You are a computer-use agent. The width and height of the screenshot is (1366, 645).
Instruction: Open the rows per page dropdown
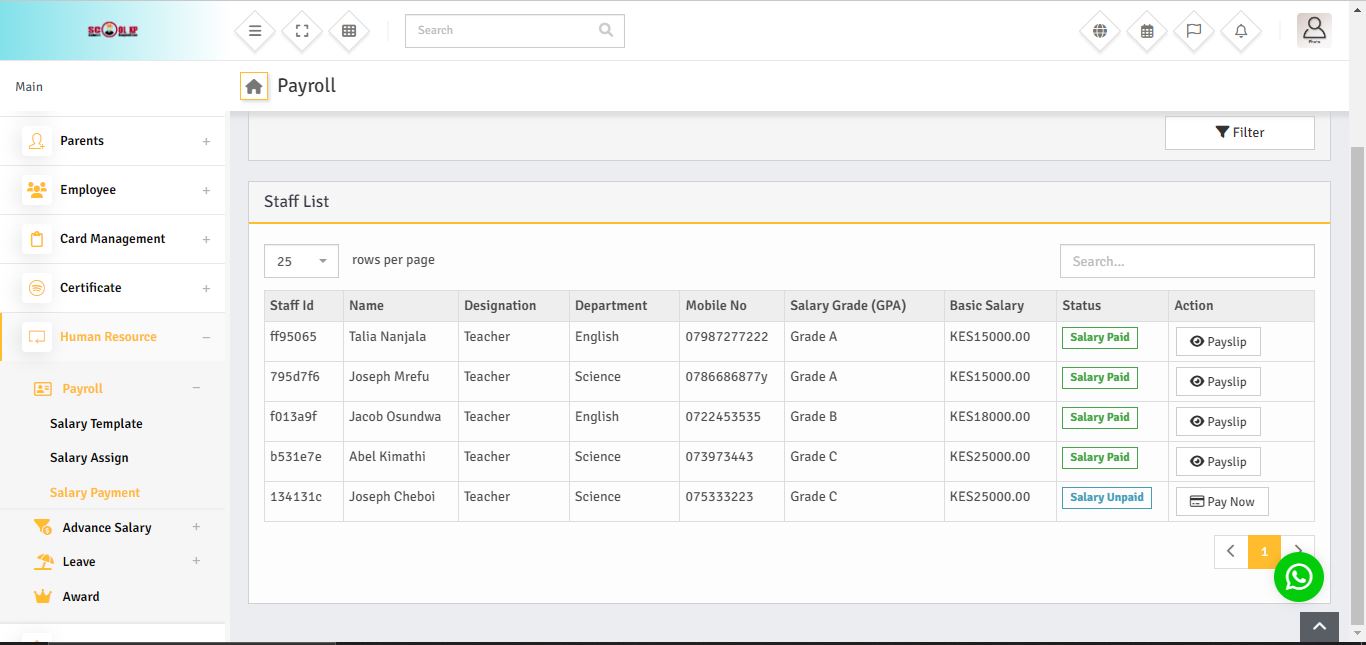[x=301, y=261]
